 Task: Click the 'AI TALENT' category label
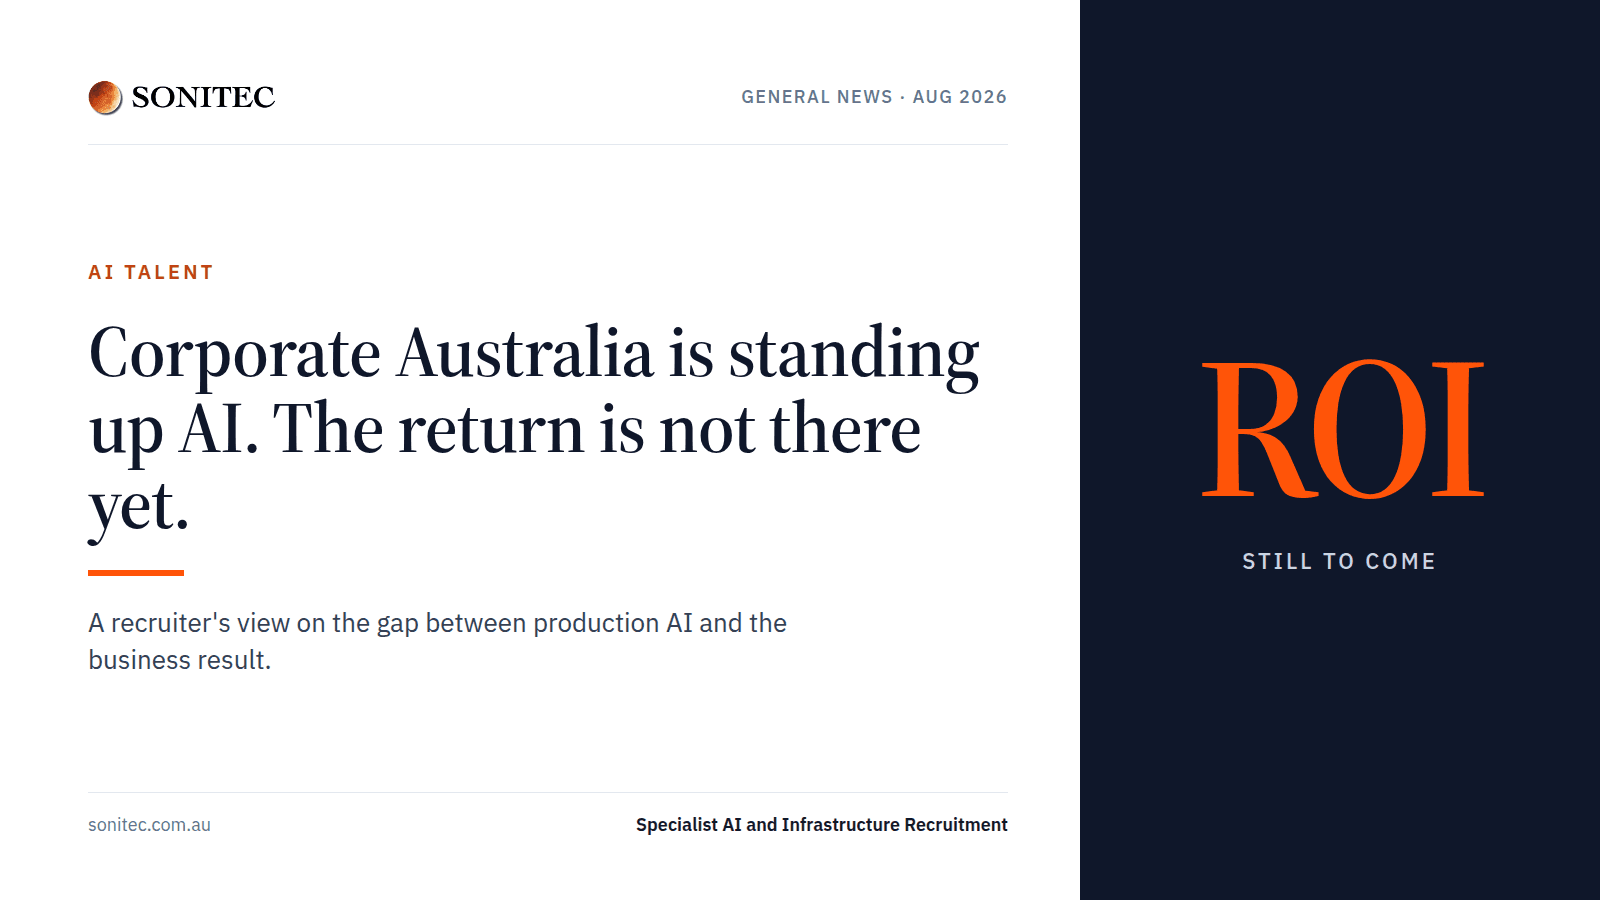[x=151, y=272]
